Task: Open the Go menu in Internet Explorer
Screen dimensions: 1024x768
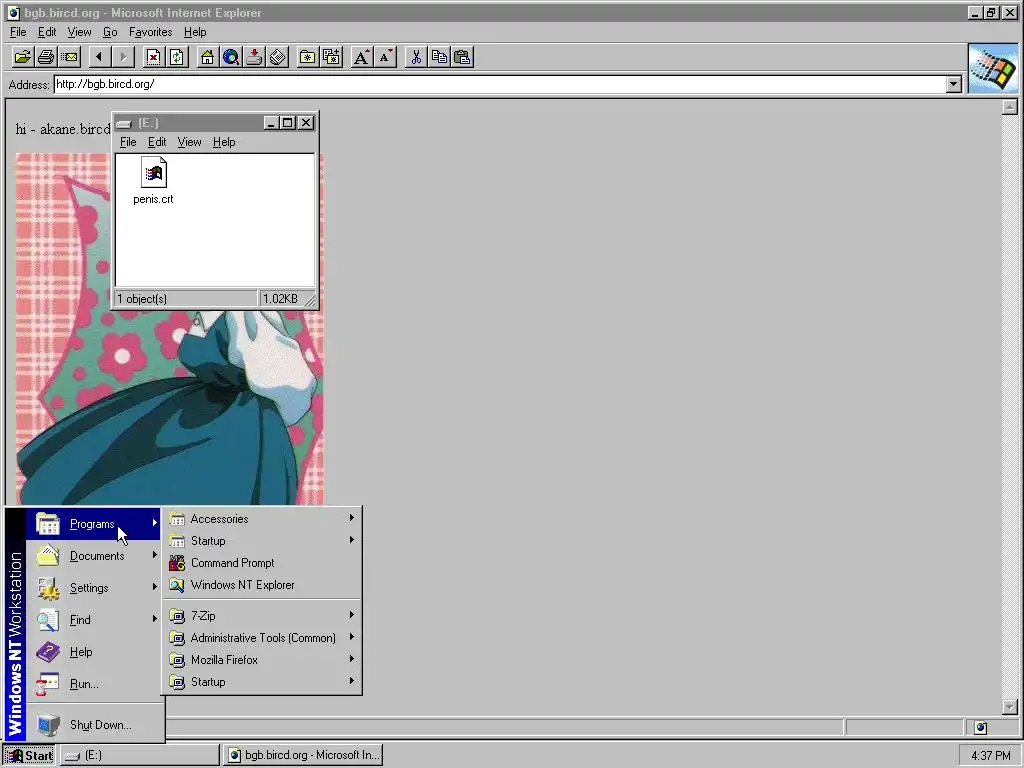Action: pos(110,32)
